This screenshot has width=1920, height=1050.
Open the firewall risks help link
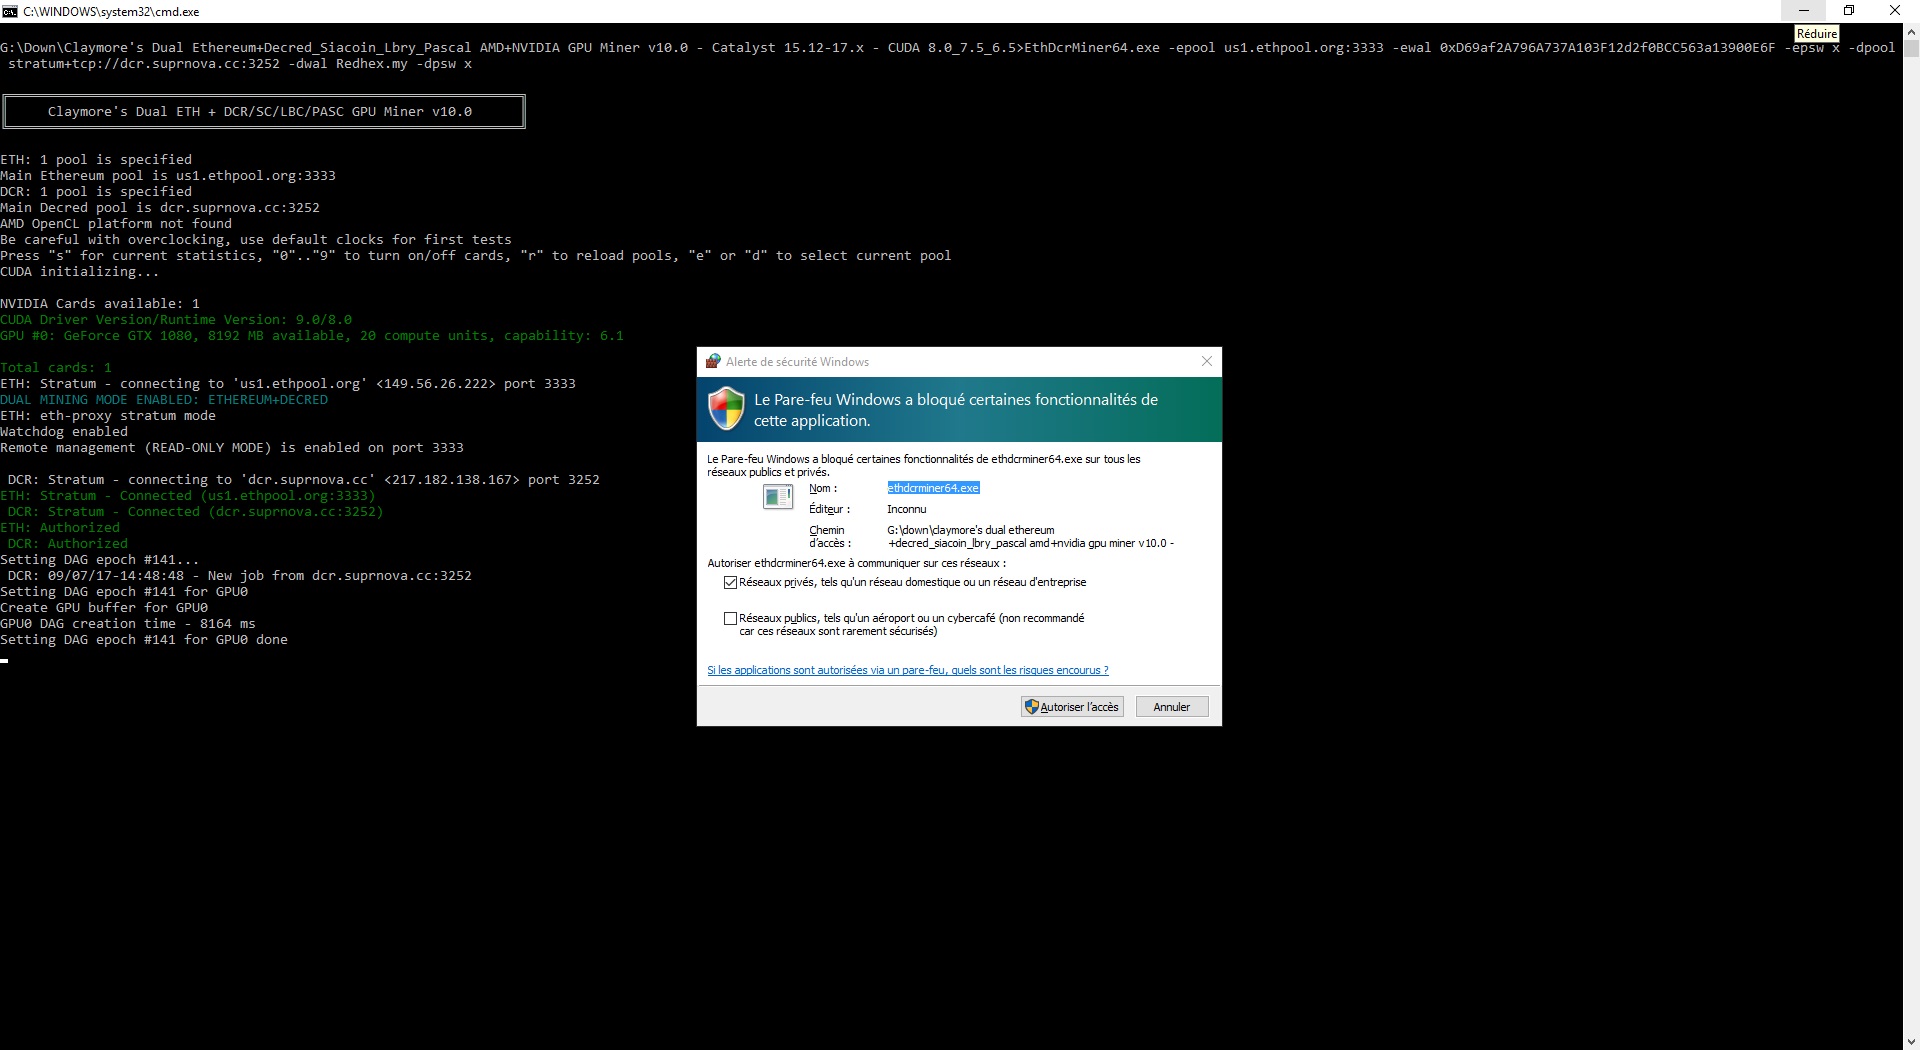point(907,670)
